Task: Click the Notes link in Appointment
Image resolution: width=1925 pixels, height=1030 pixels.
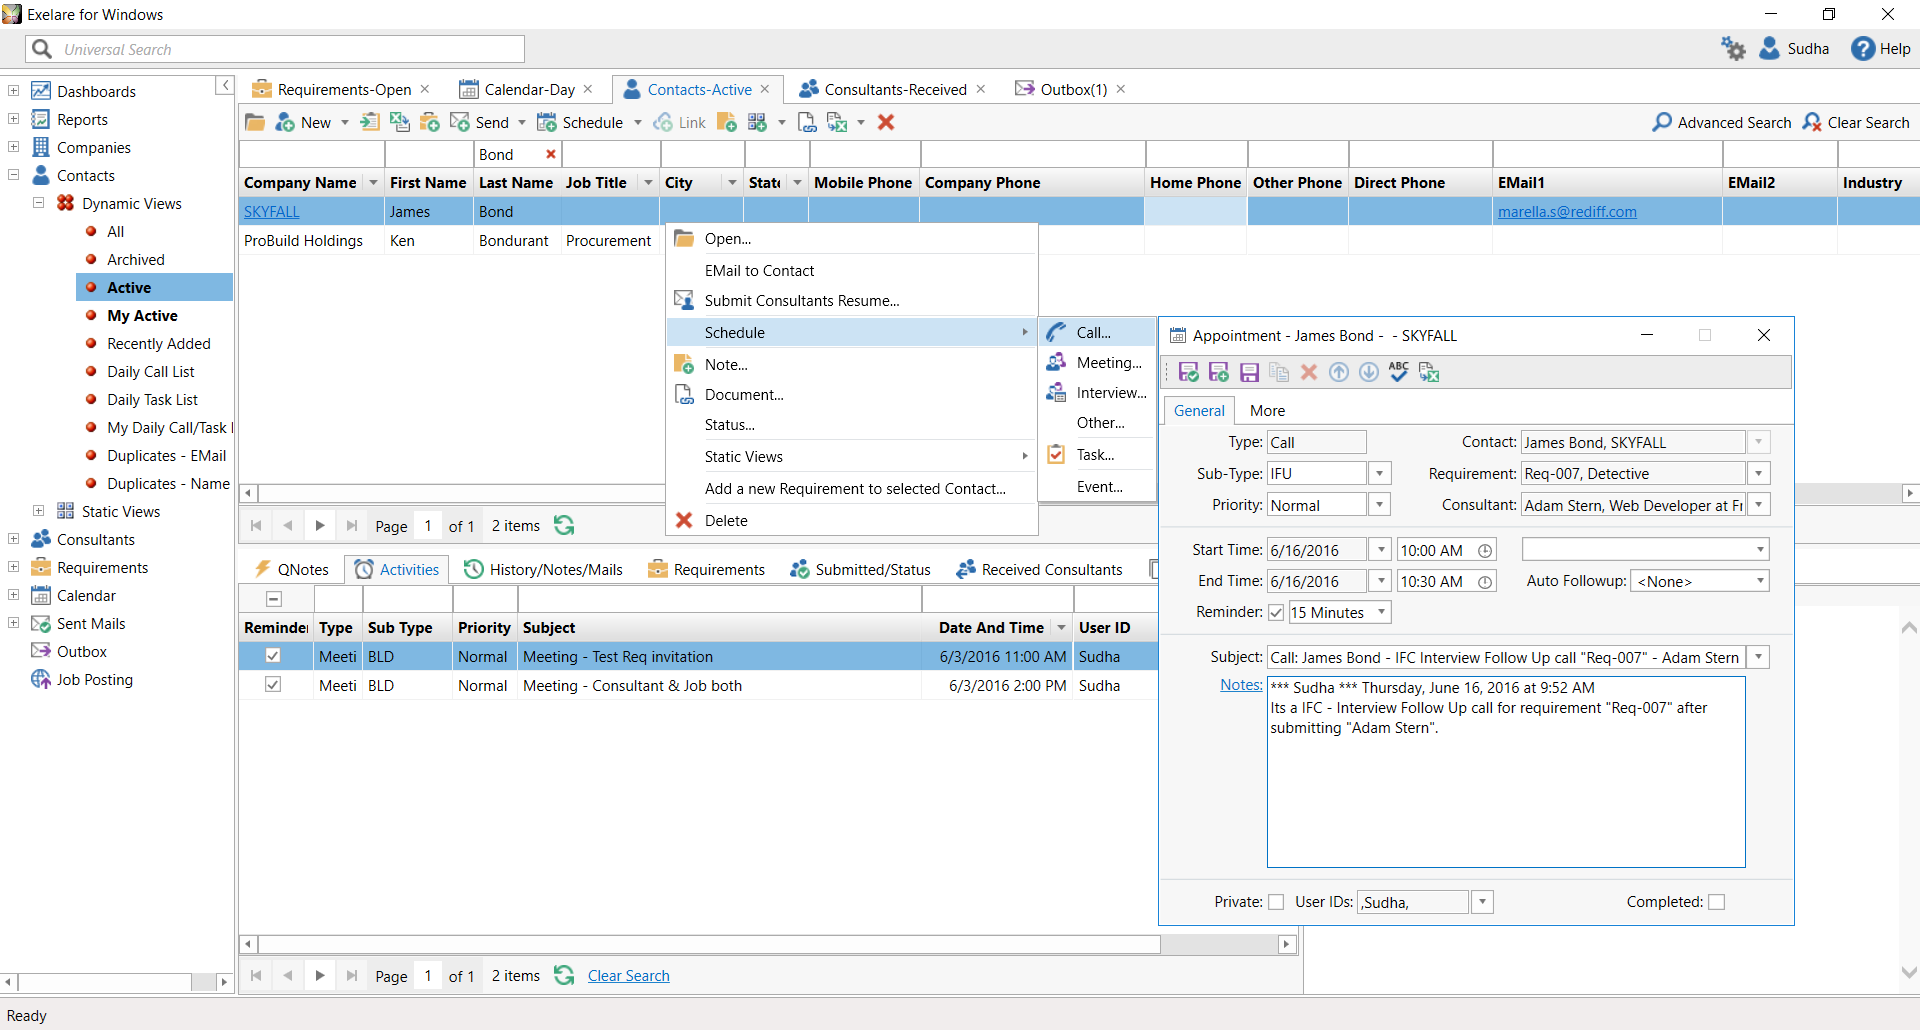Action: coord(1241,685)
